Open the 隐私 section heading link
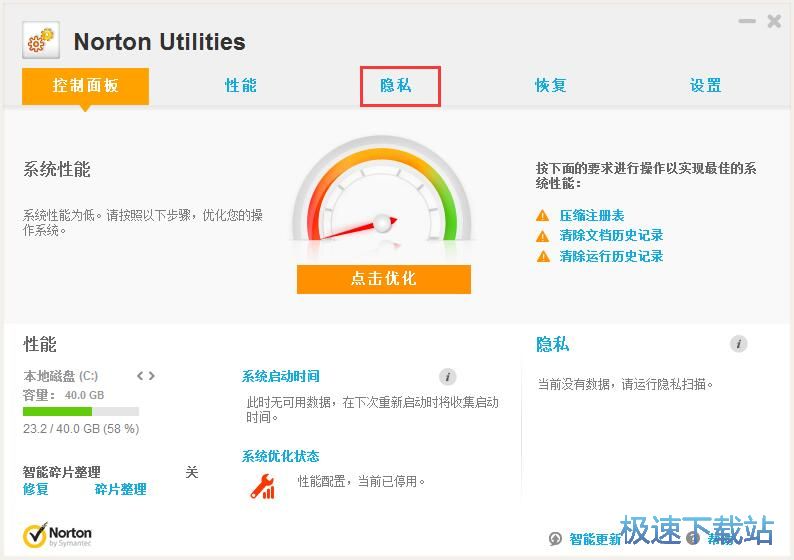Viewport: 794px width, 560px height. [x=552, y=344]
